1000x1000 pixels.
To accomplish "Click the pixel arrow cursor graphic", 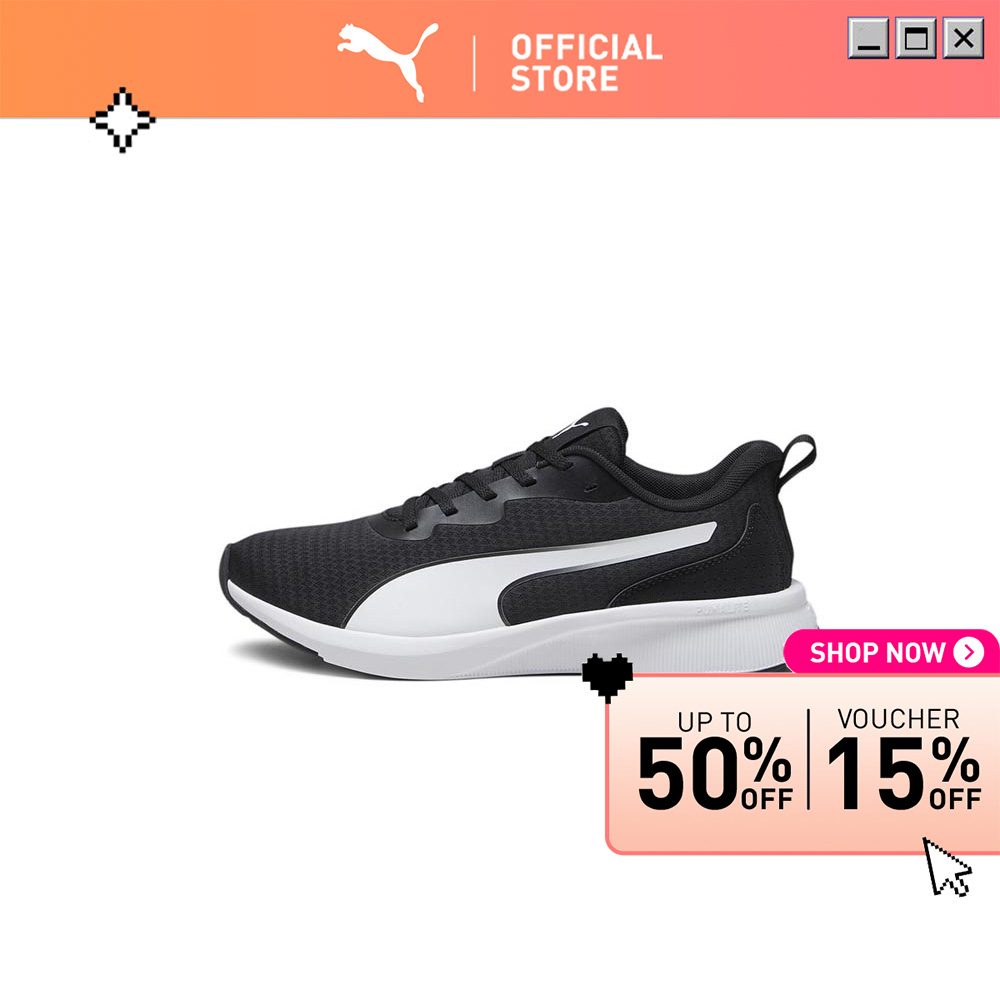I will [x=947, y=867].
